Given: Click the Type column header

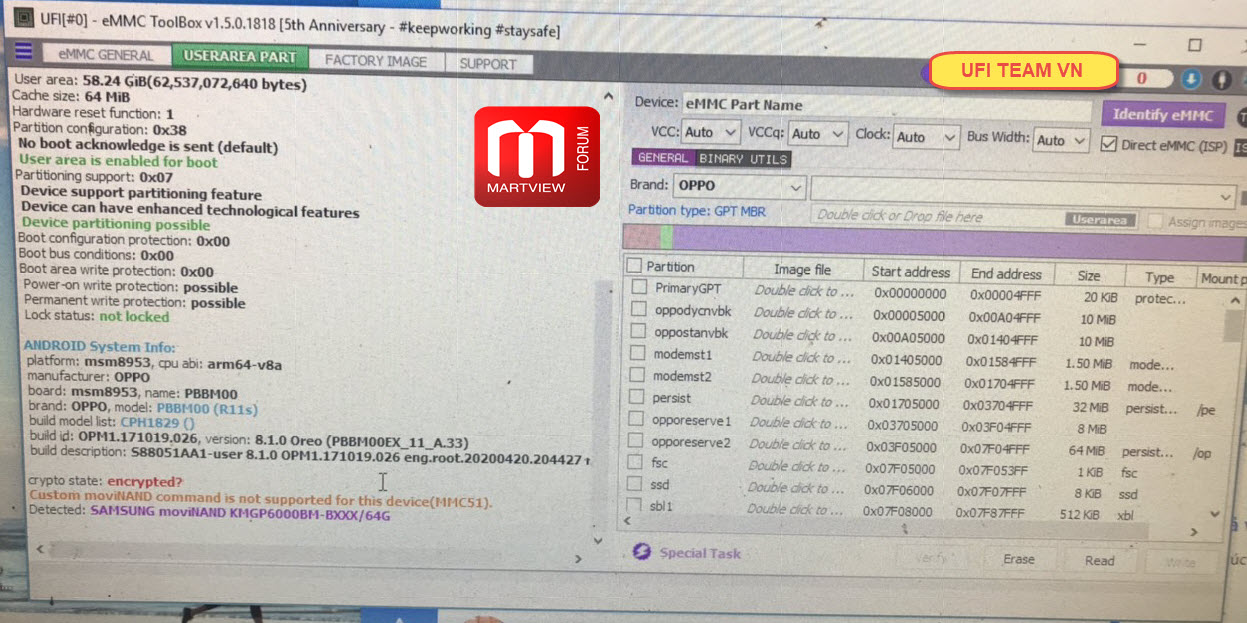Looking at the screenshot, I should (1160, 278).
